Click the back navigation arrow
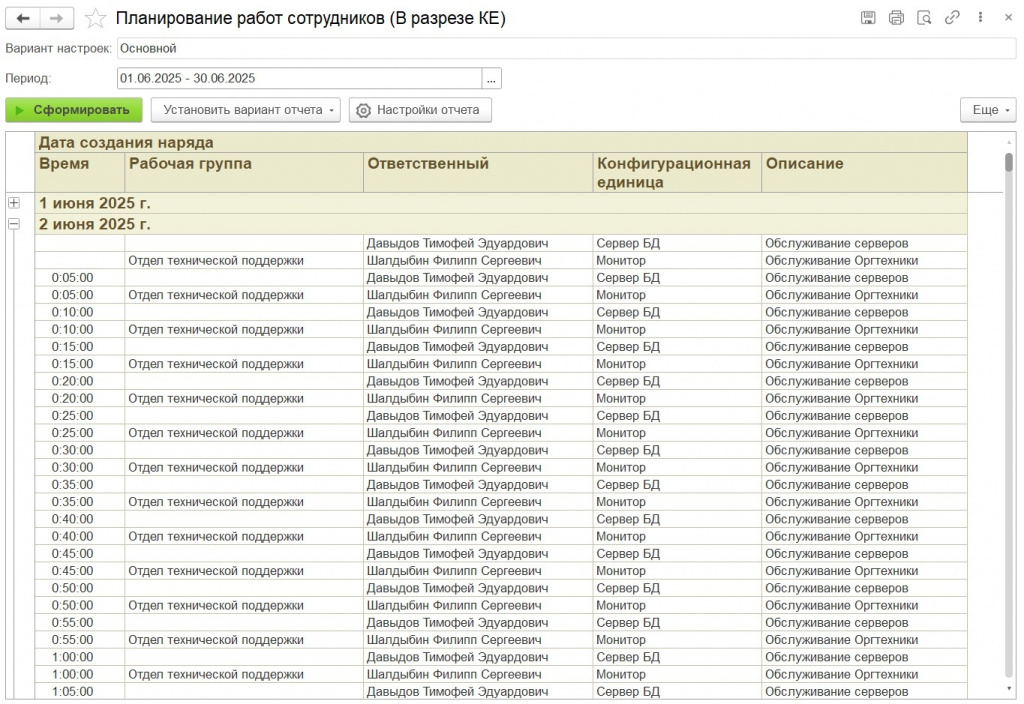Image resolution: width=1024 pixels, height=704 pixels. pyautogui.click(x=23, y=18)
